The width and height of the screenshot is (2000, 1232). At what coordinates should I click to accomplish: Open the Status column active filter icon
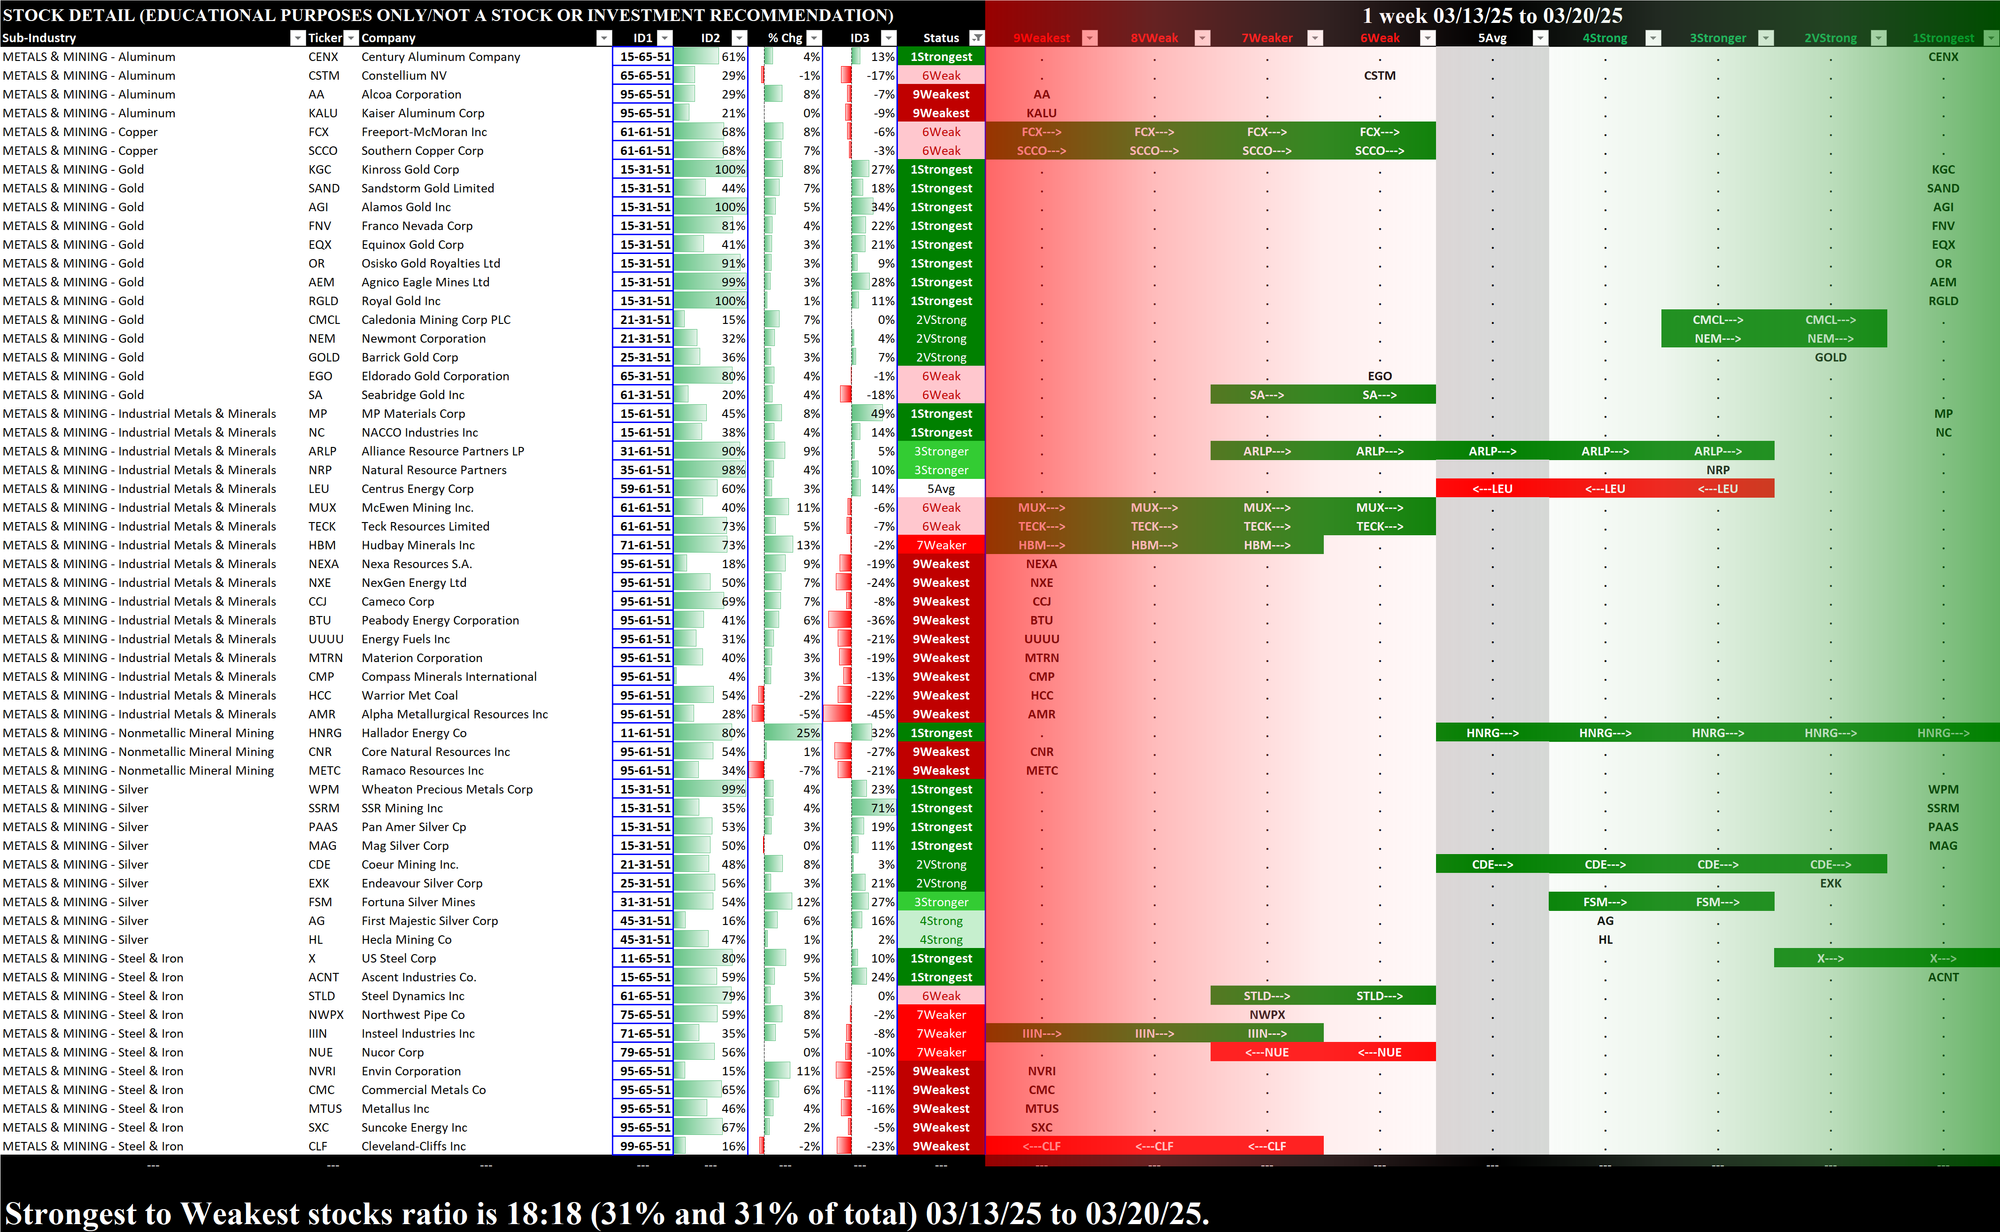pos(977,38)
